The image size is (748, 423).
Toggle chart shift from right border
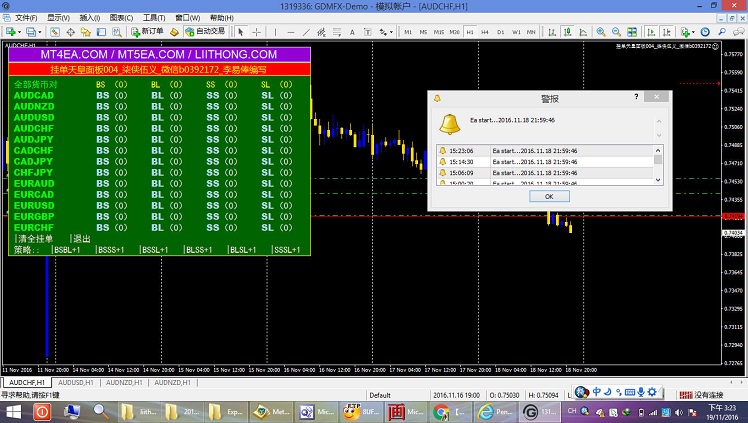tap(666, 31)
